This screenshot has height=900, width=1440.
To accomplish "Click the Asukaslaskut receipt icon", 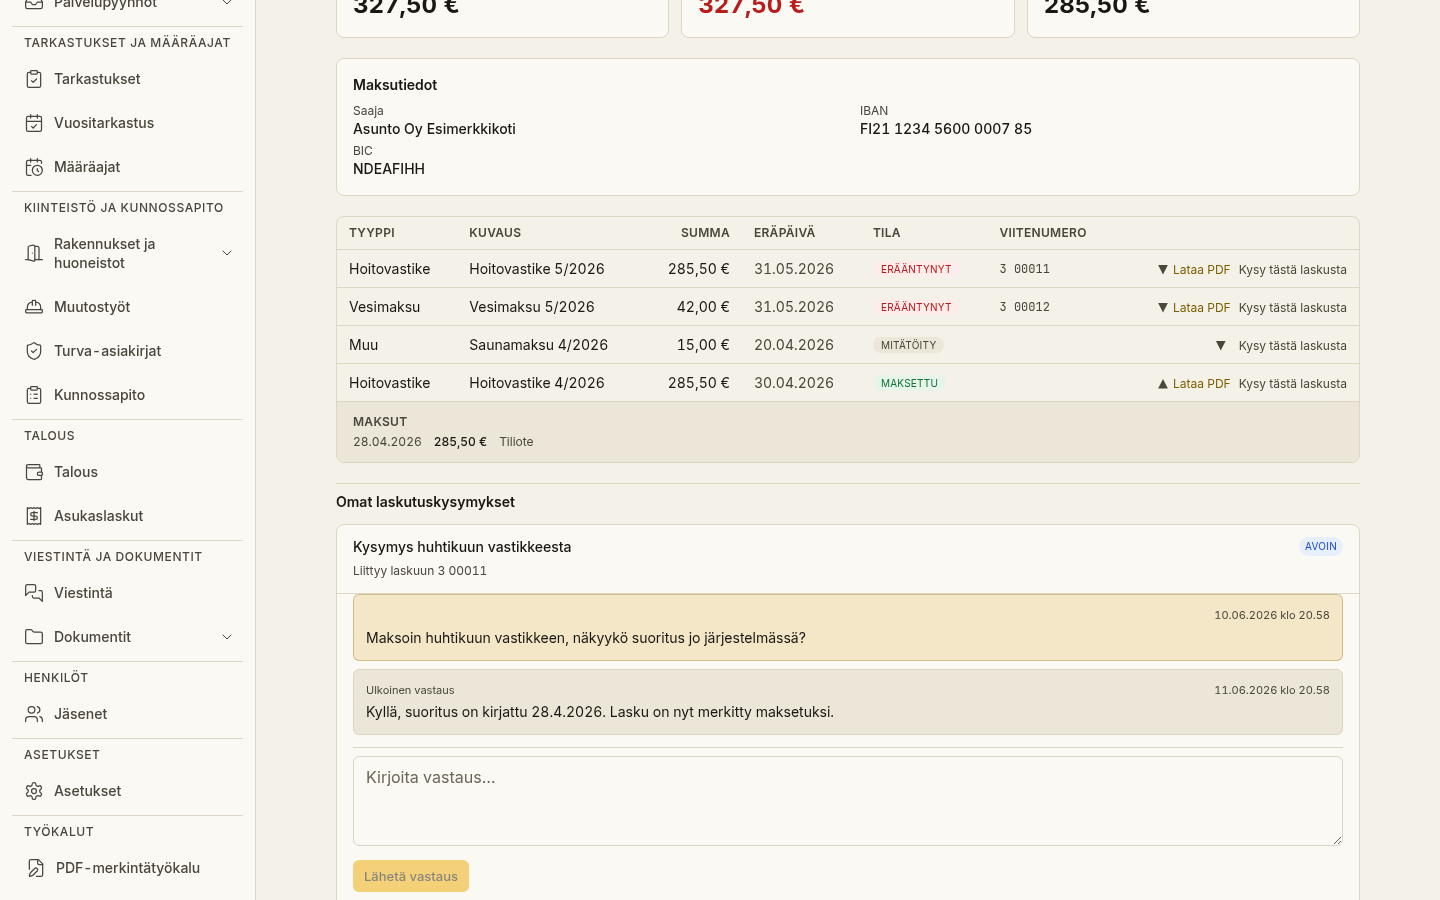I will (34, 516).
